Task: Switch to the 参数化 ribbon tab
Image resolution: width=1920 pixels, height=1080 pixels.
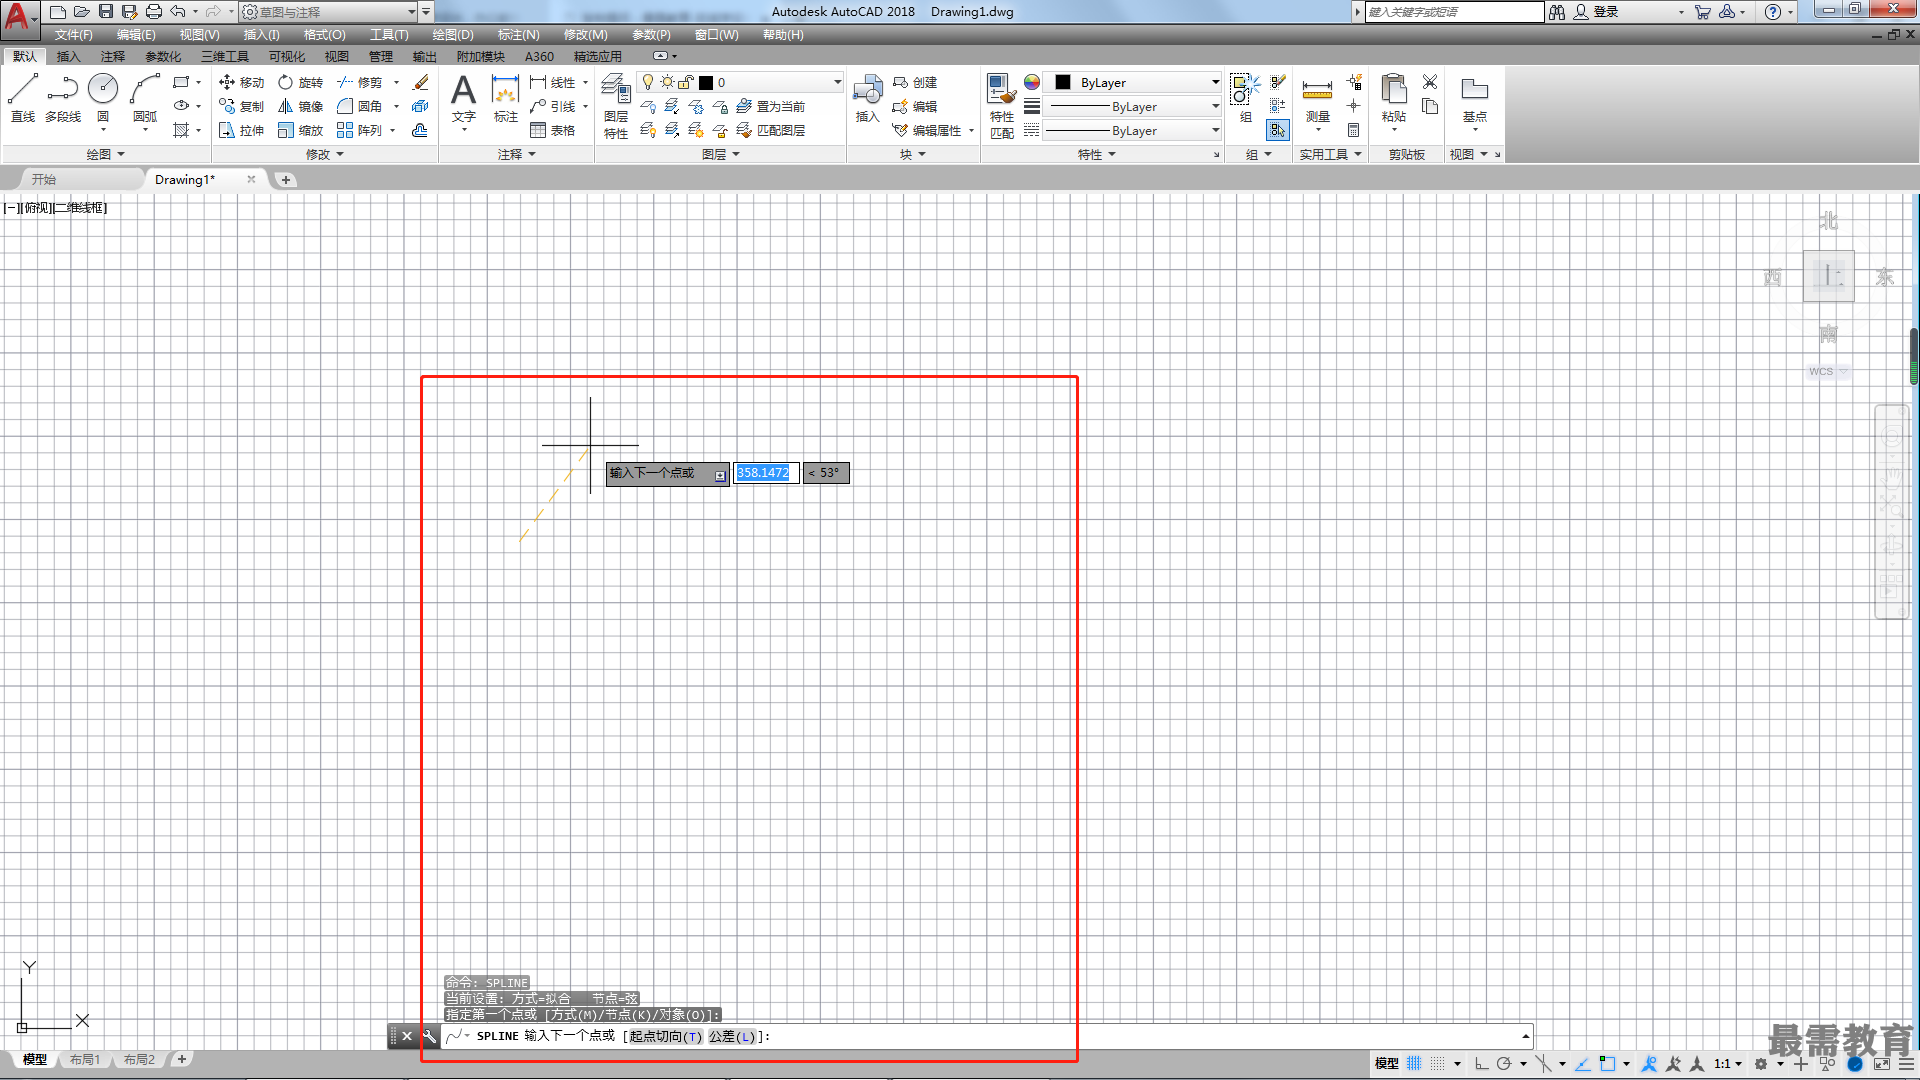Action: [163, 56]
